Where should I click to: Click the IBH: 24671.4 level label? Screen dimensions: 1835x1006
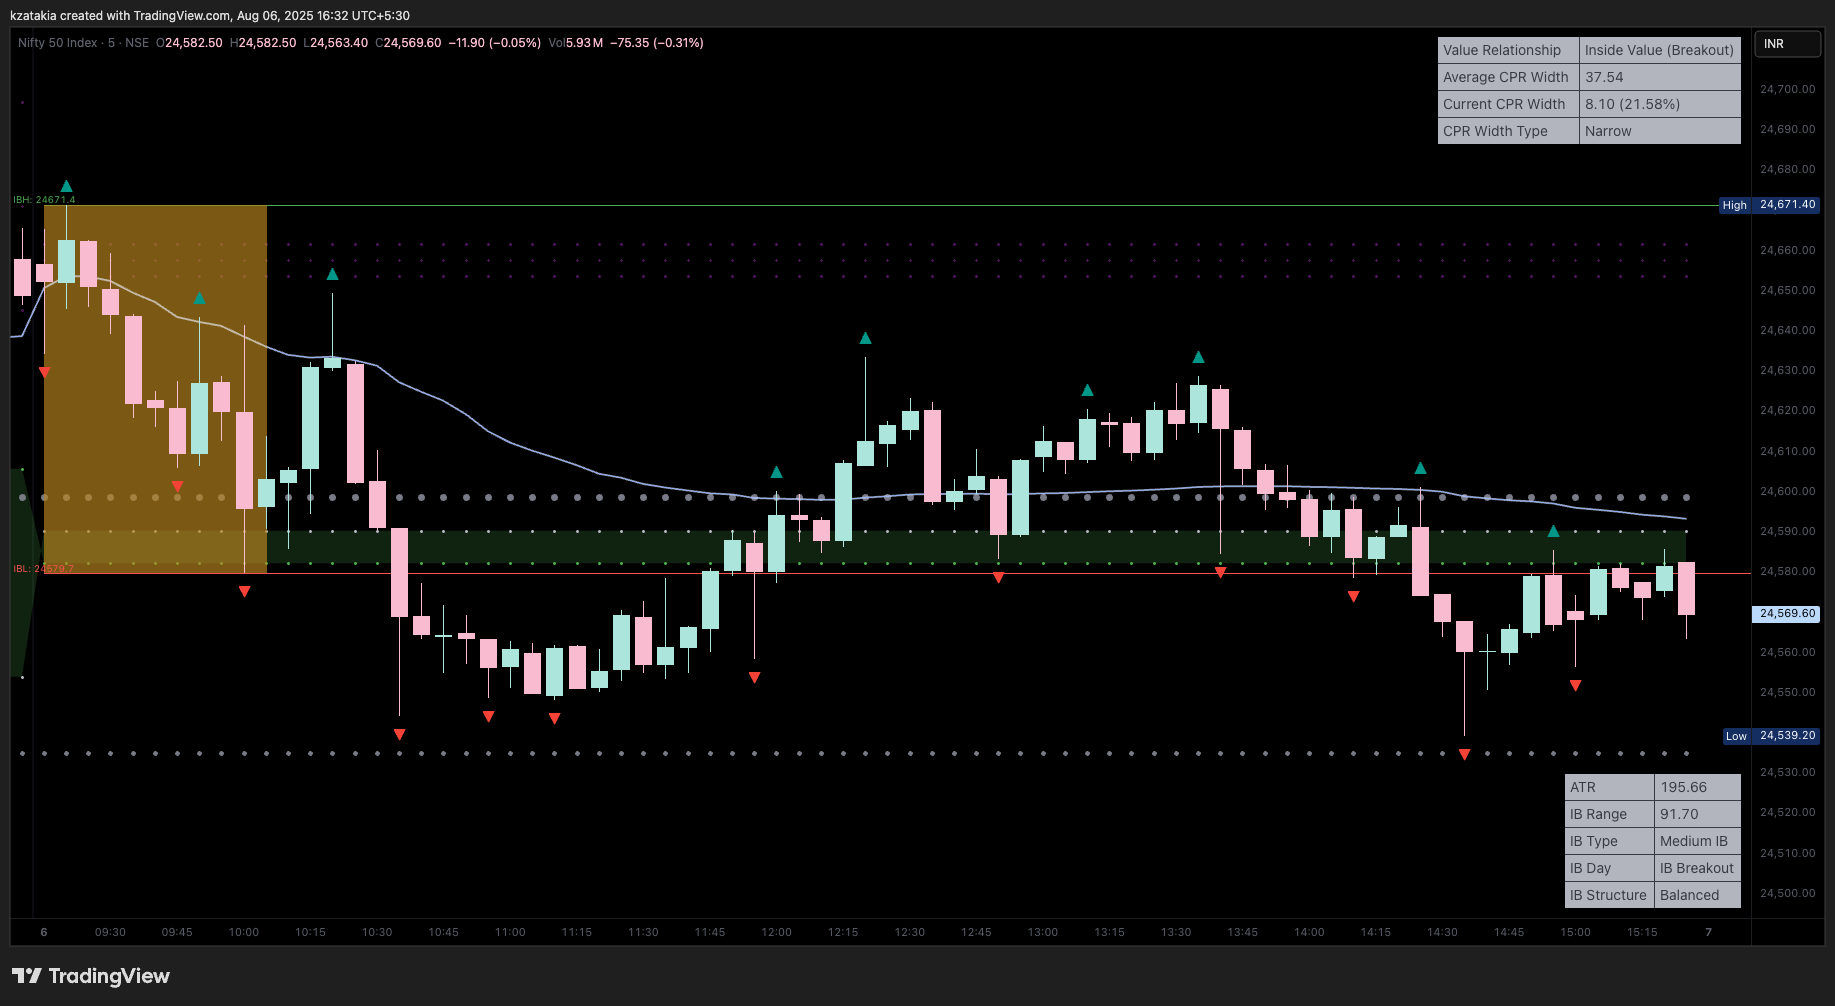point(44,200)
